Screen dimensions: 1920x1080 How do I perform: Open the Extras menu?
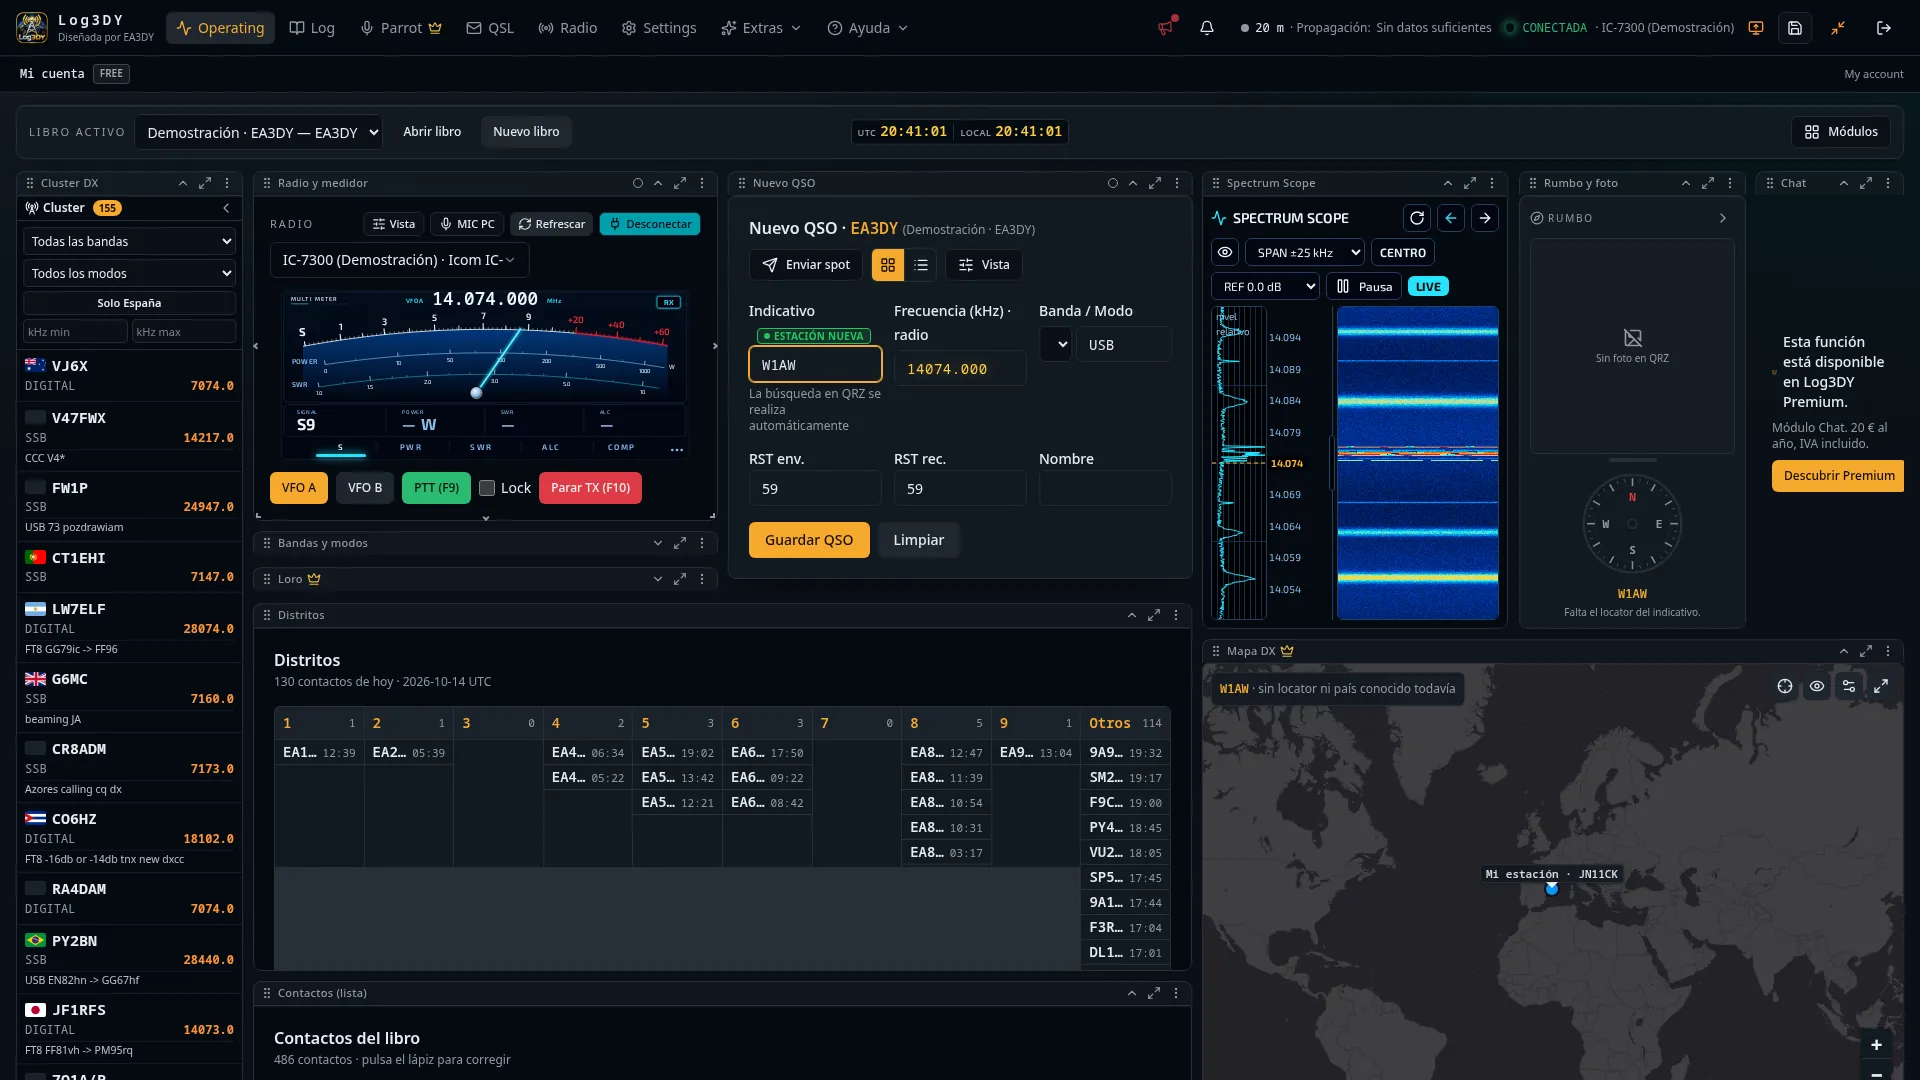pyautogui.click(x=761, y=28)
